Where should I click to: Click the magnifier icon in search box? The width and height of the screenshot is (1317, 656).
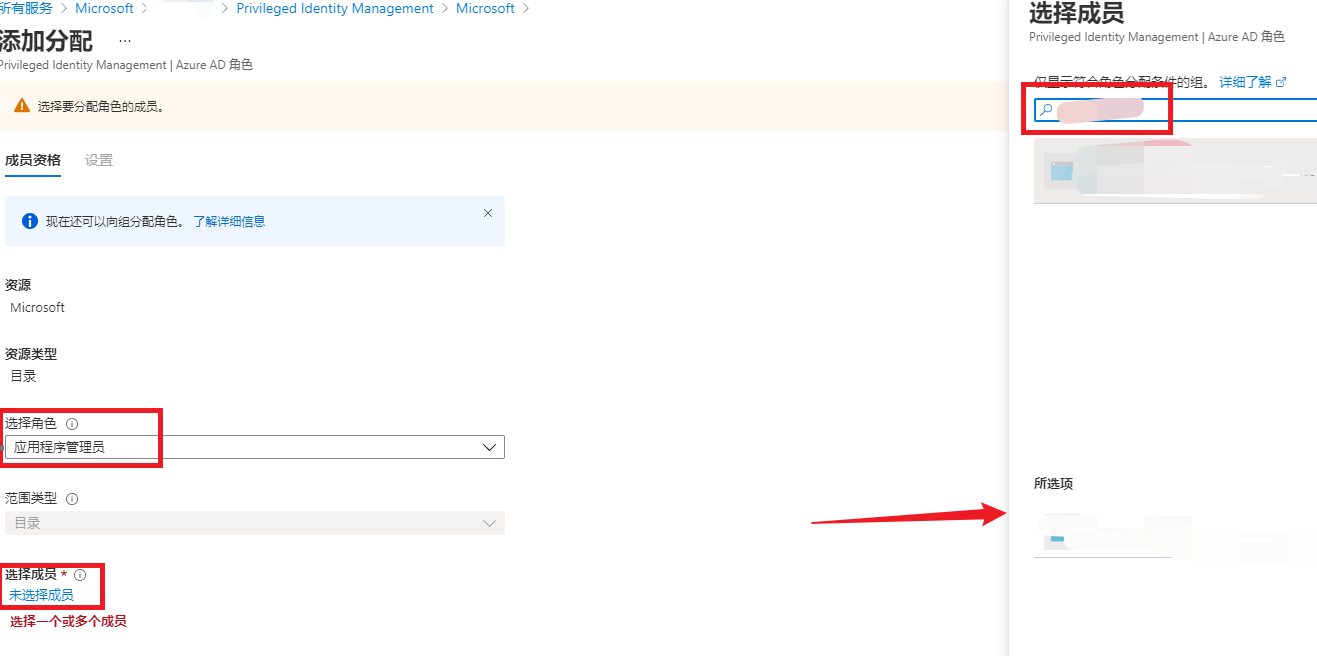pos(1046,110)
